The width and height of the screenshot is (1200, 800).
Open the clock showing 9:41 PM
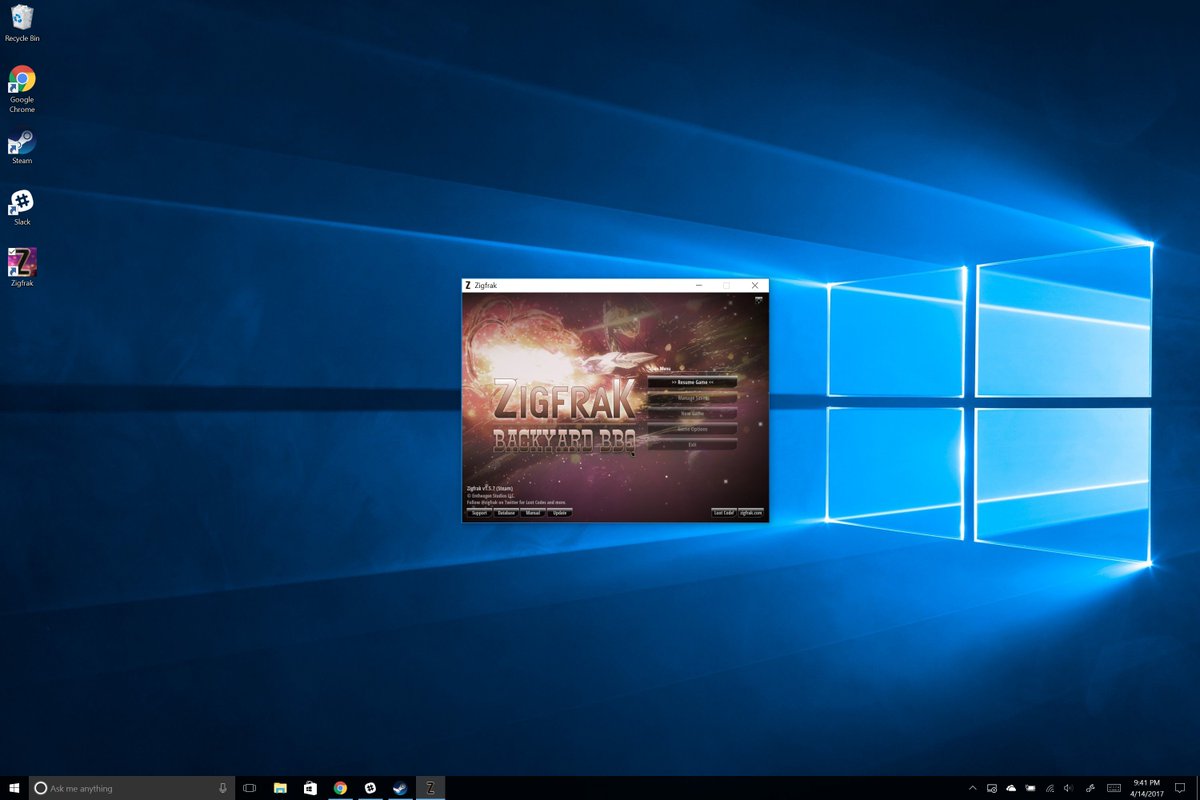1147,788
